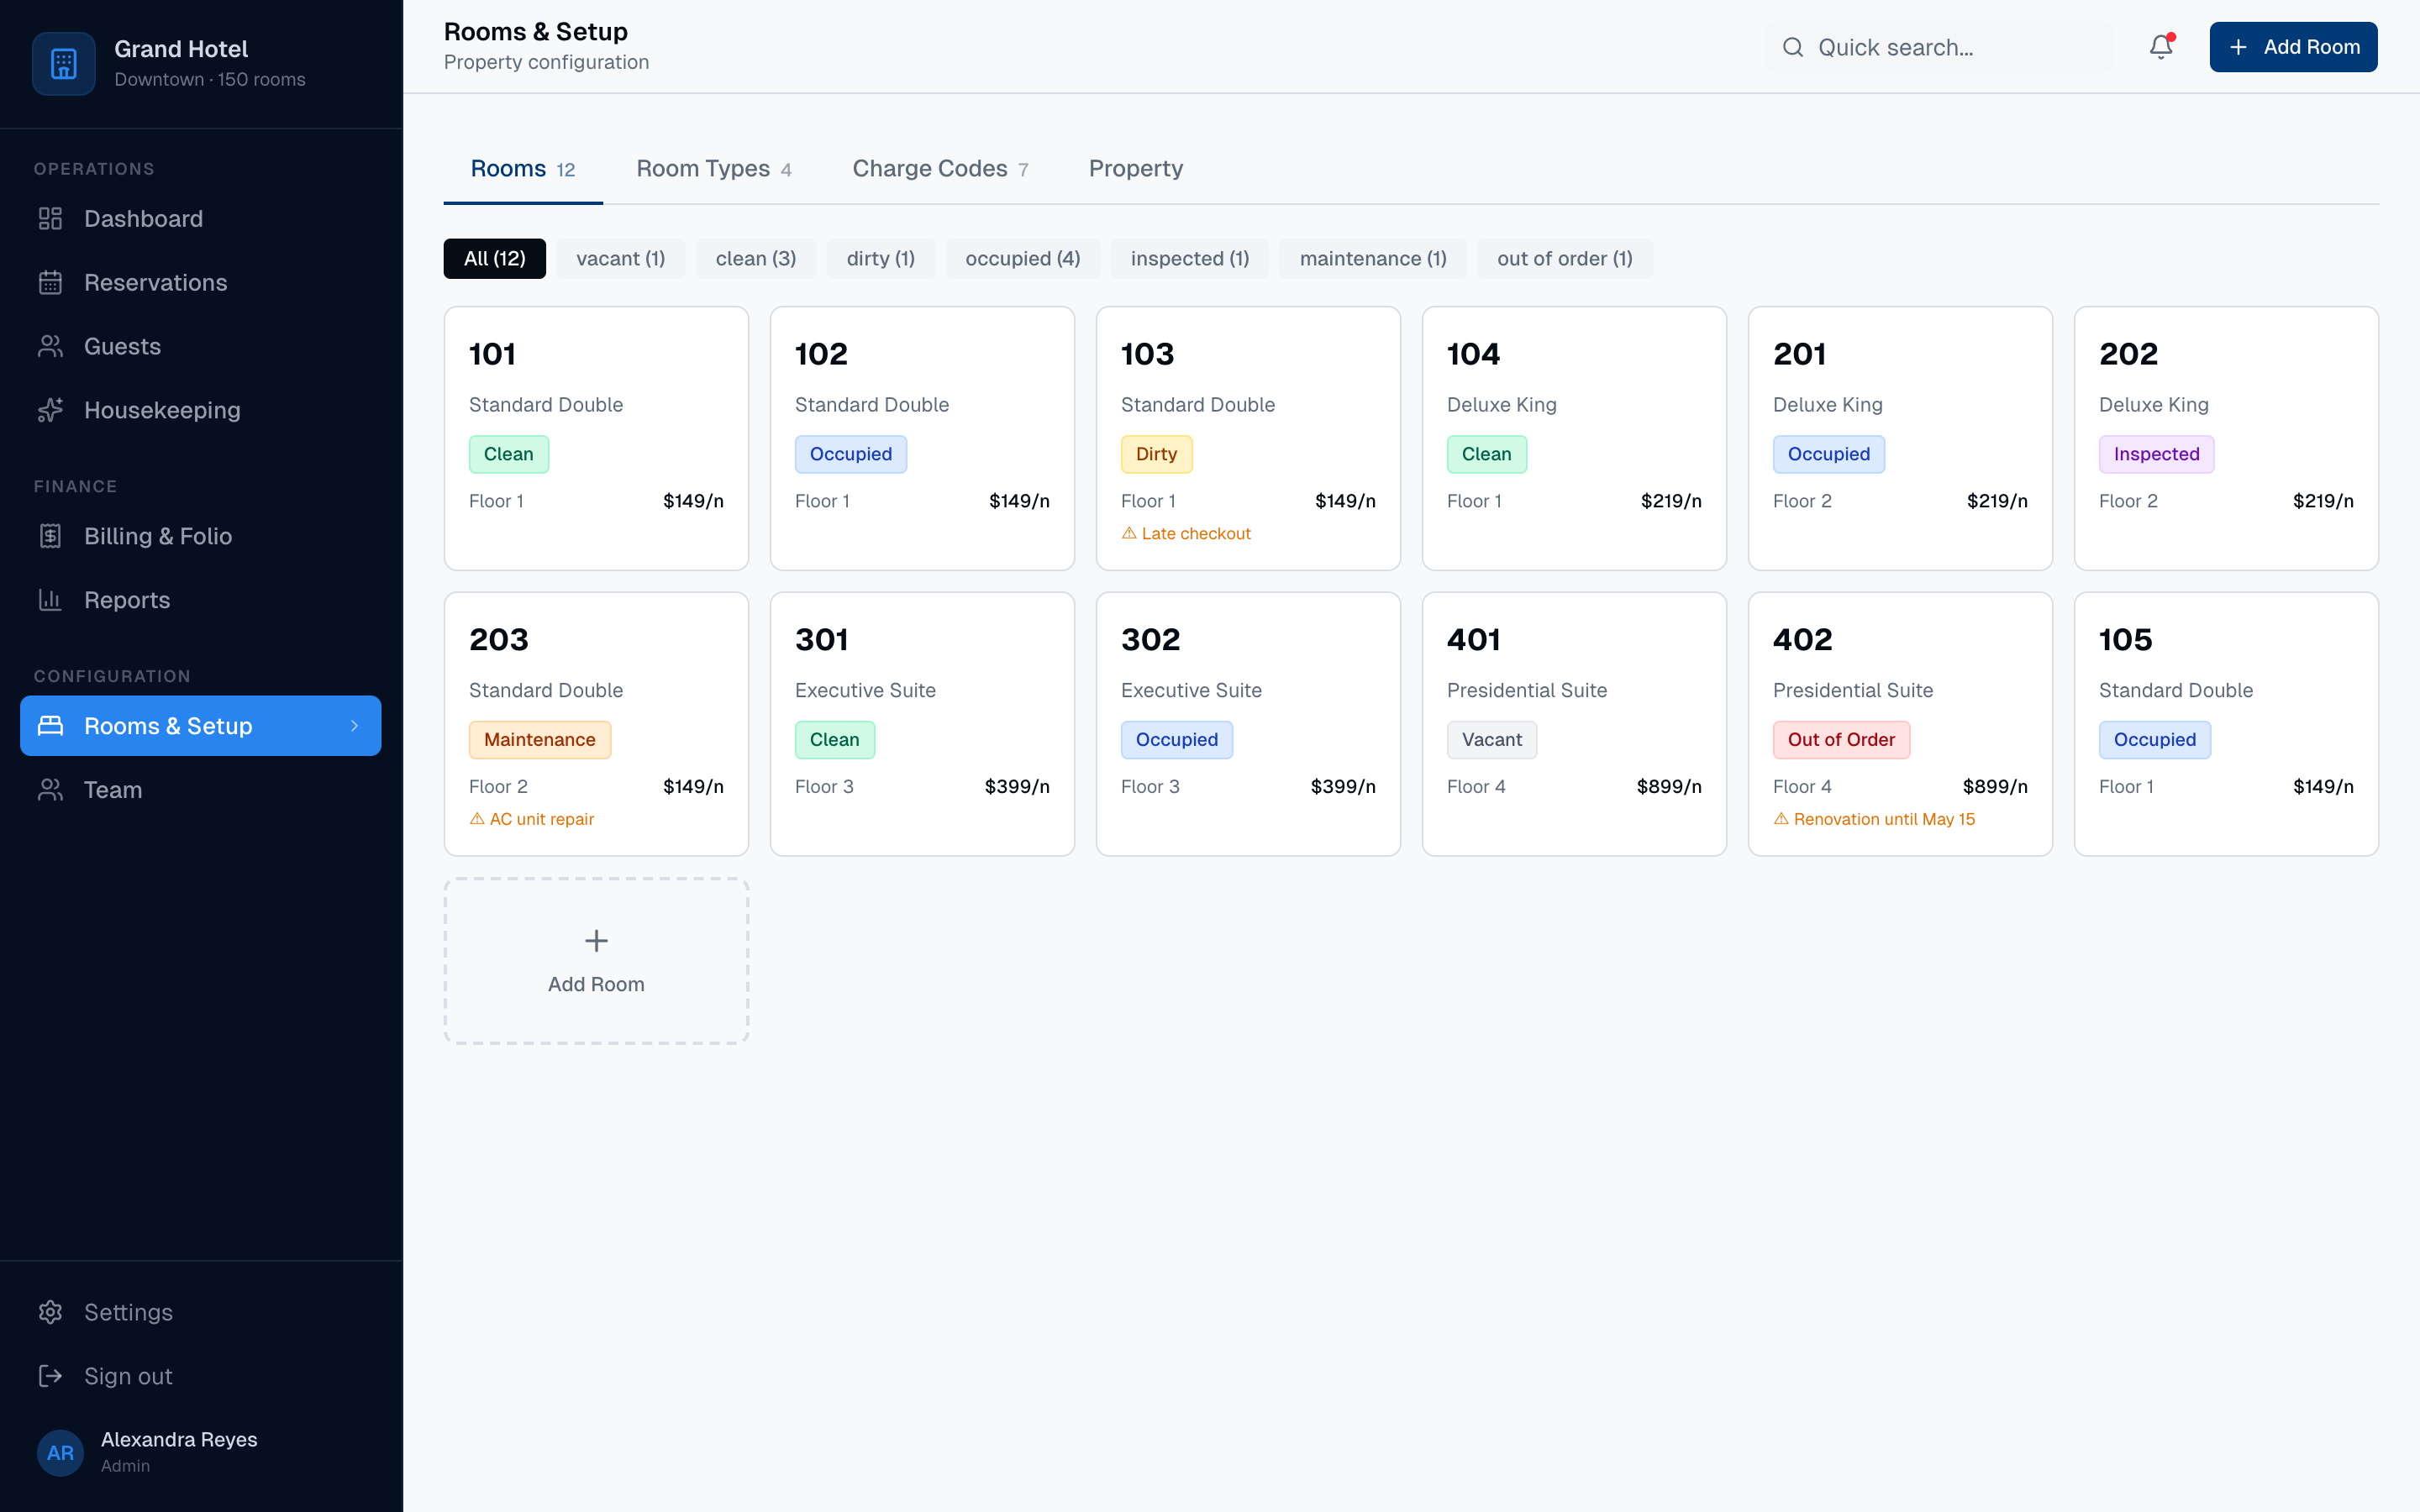The height and width of the screenshot is (1512, 2420).
Task: Click the Settings gear icon
Action: [x=50, y=1312]
